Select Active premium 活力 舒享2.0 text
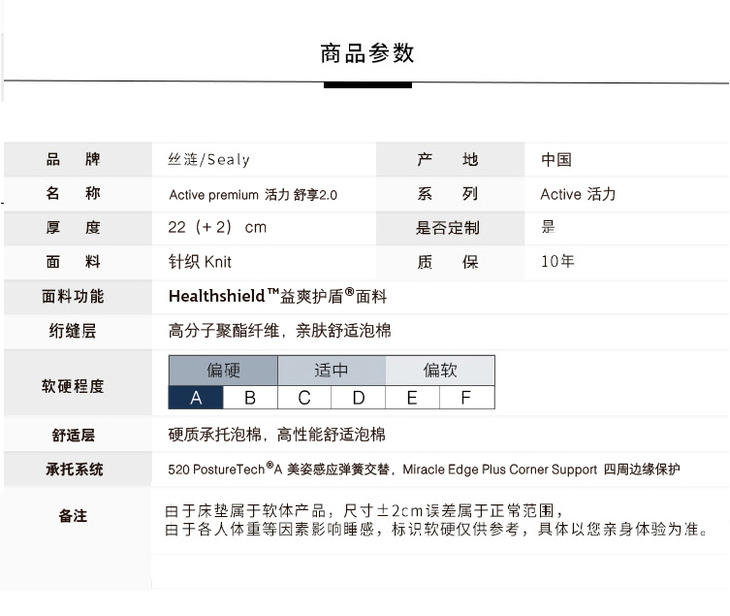Image resolution: width=730 pixels, height=616 pixels. click(253, 194)
